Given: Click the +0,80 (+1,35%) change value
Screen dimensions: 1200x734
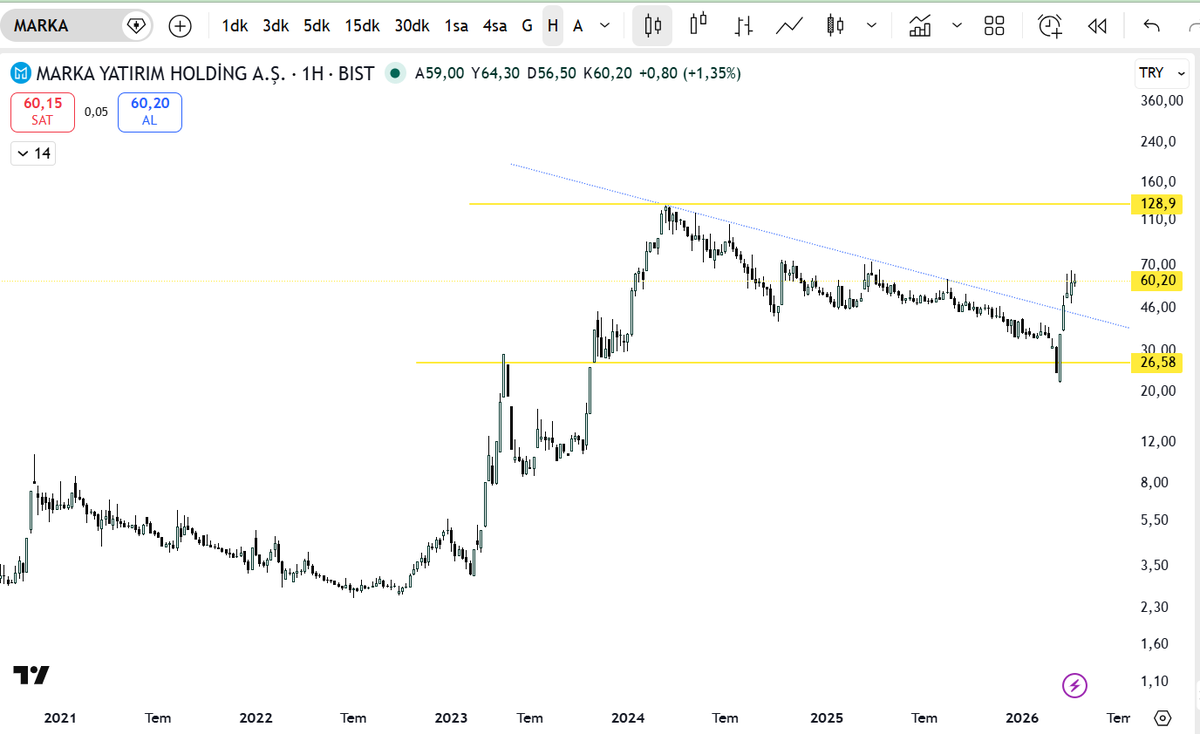Looking at the screenshot, I should pyautogui.click(x=691, y=73).
